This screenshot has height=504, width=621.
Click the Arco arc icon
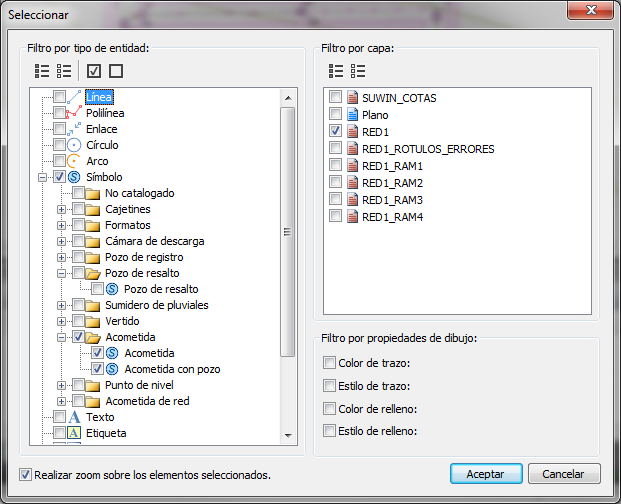74,161
